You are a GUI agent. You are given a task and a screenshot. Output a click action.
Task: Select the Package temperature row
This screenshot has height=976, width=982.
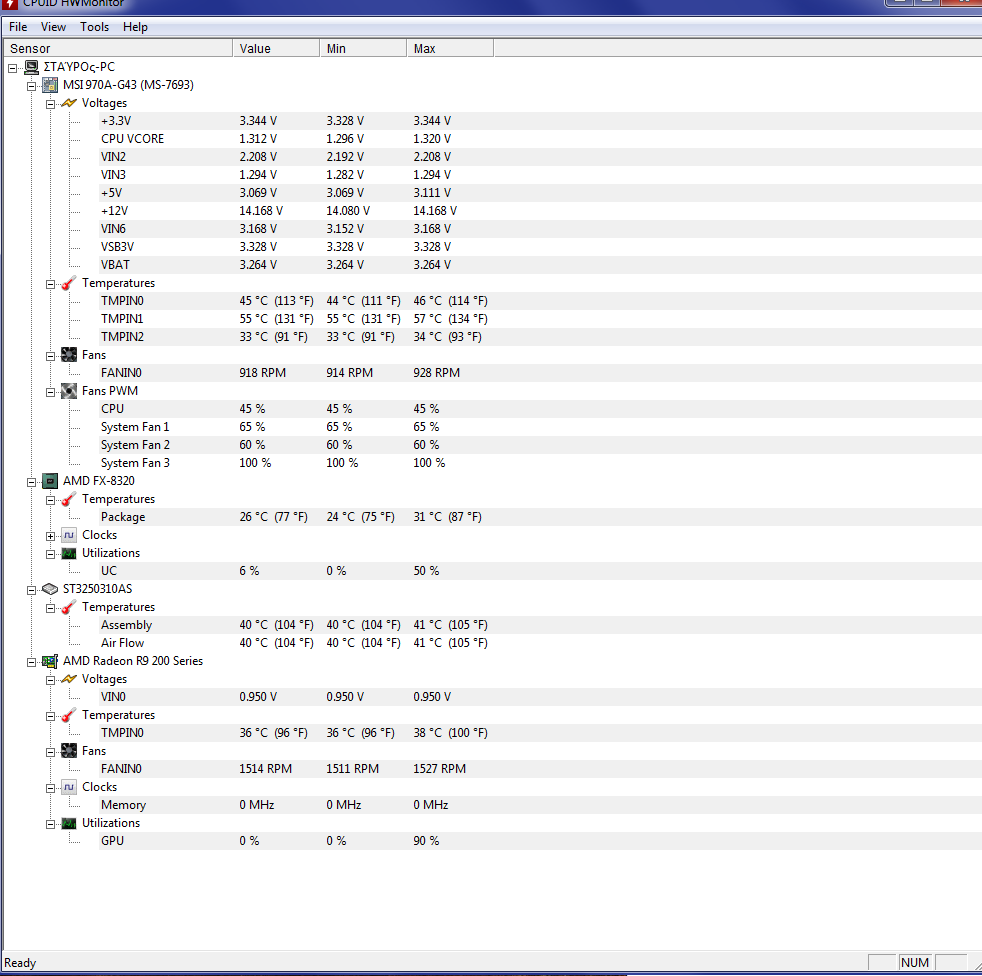tap(540, 517)
